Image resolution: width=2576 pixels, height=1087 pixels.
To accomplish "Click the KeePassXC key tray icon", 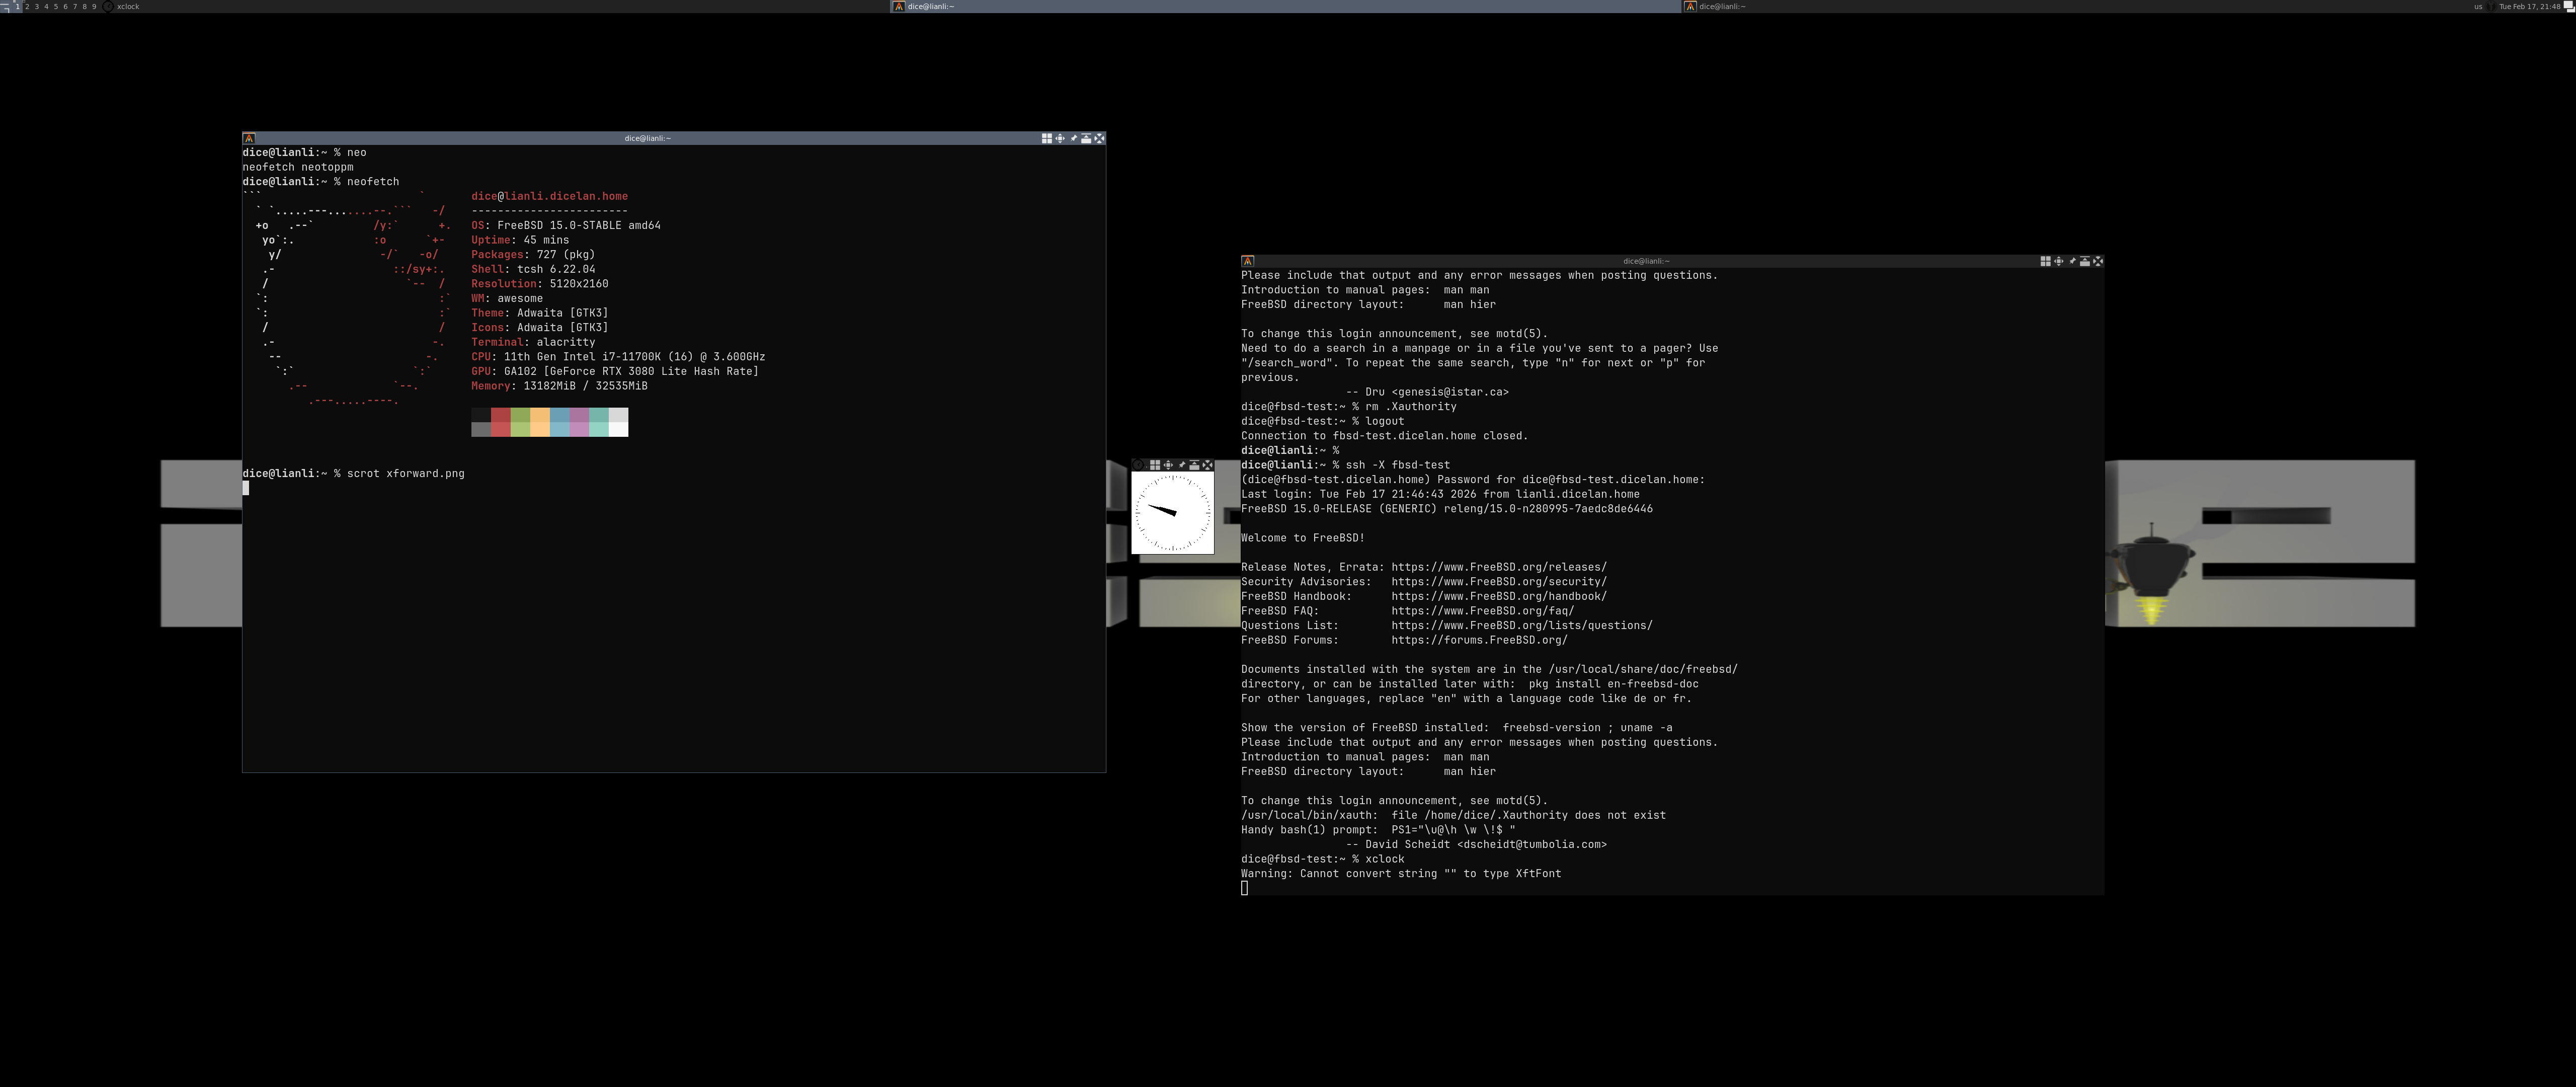I will 2491,6.
